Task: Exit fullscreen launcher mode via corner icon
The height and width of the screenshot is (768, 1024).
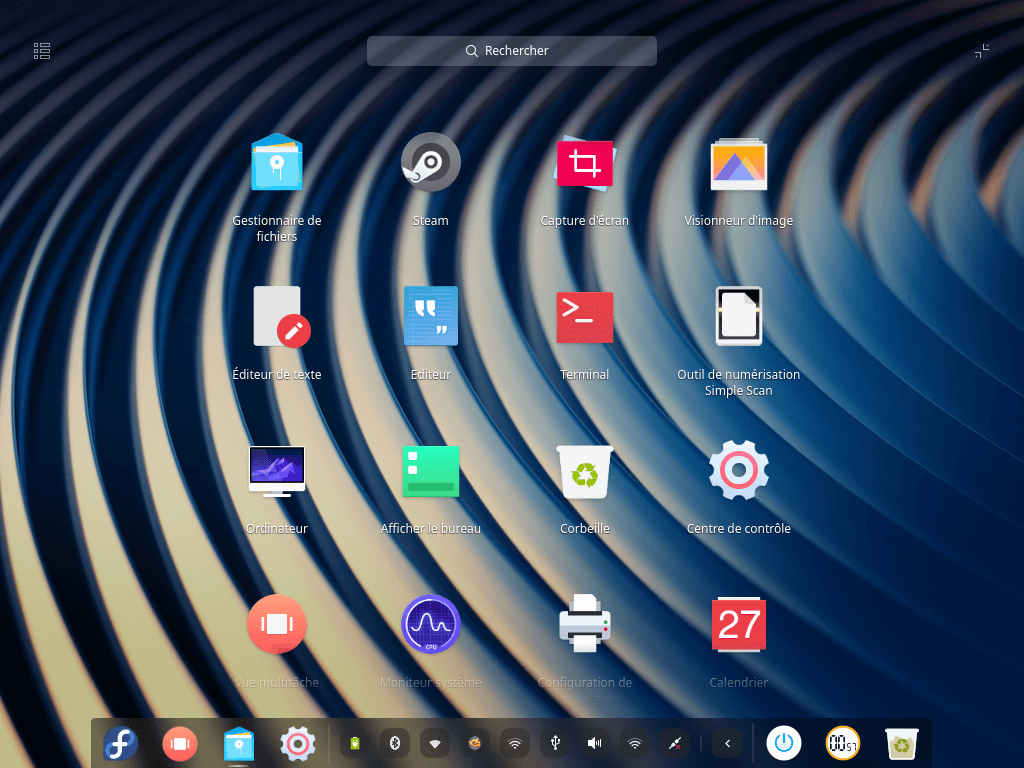Action: [982, 51]
